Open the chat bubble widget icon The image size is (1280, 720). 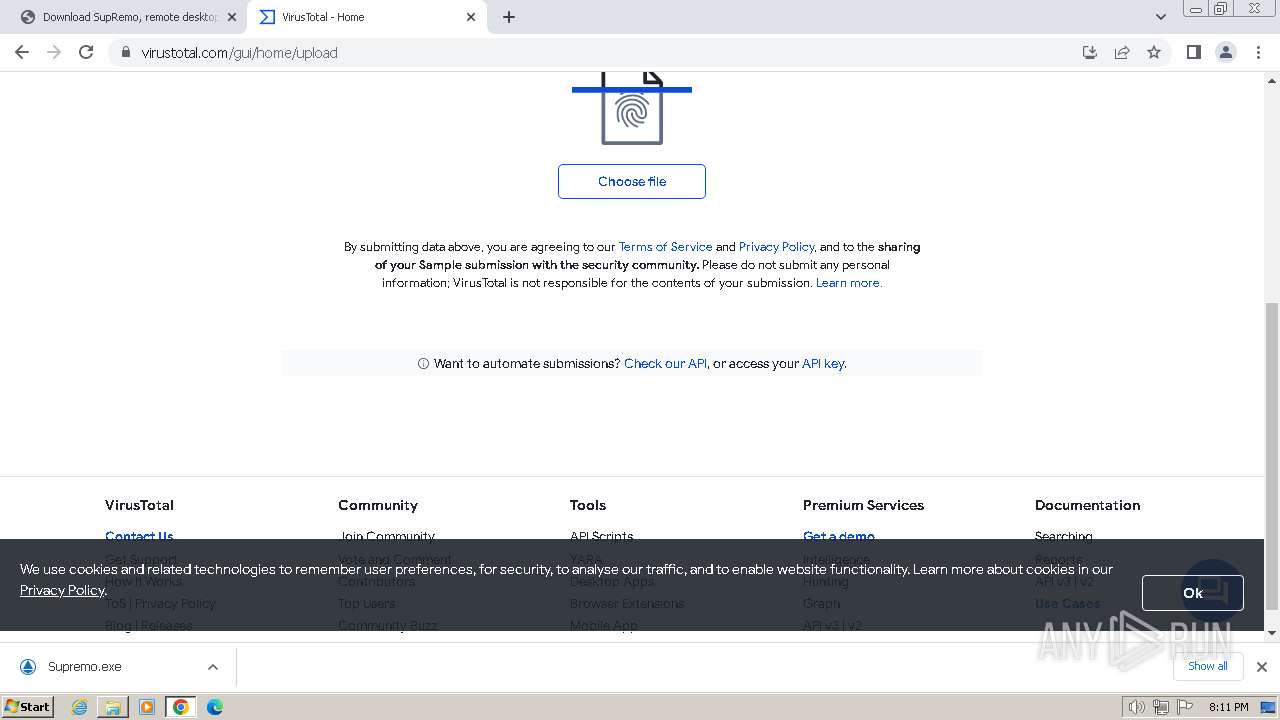point(1212,589)
